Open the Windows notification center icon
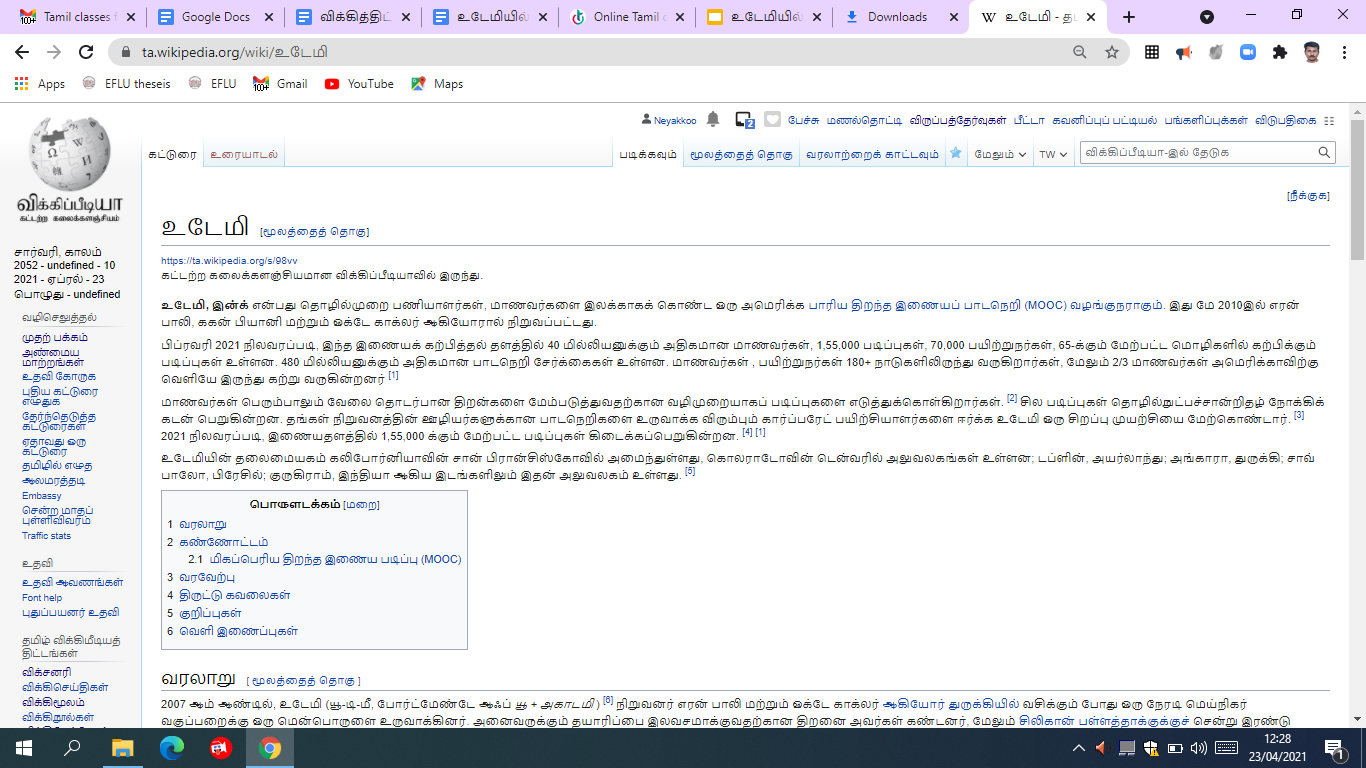This screenshot has width=1366, height=768. (1334, 747)
